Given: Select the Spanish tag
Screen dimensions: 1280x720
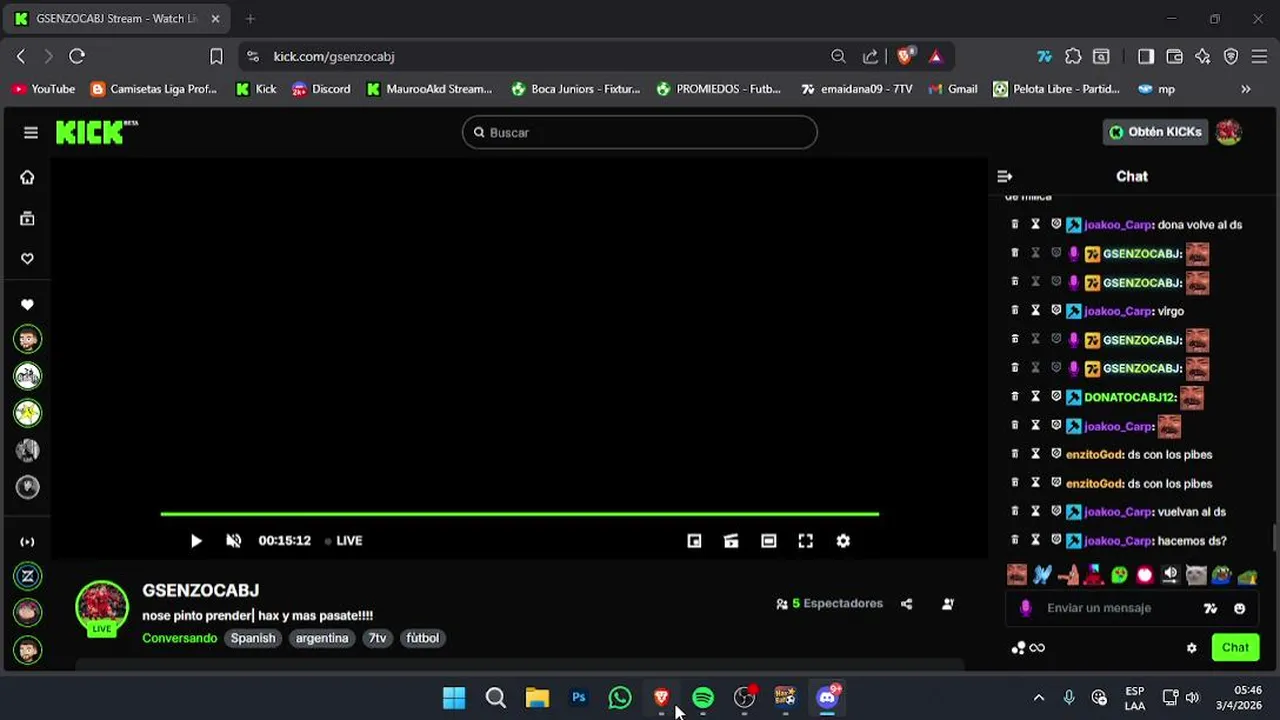Looking at the screenshot, I should coord(253,638).
